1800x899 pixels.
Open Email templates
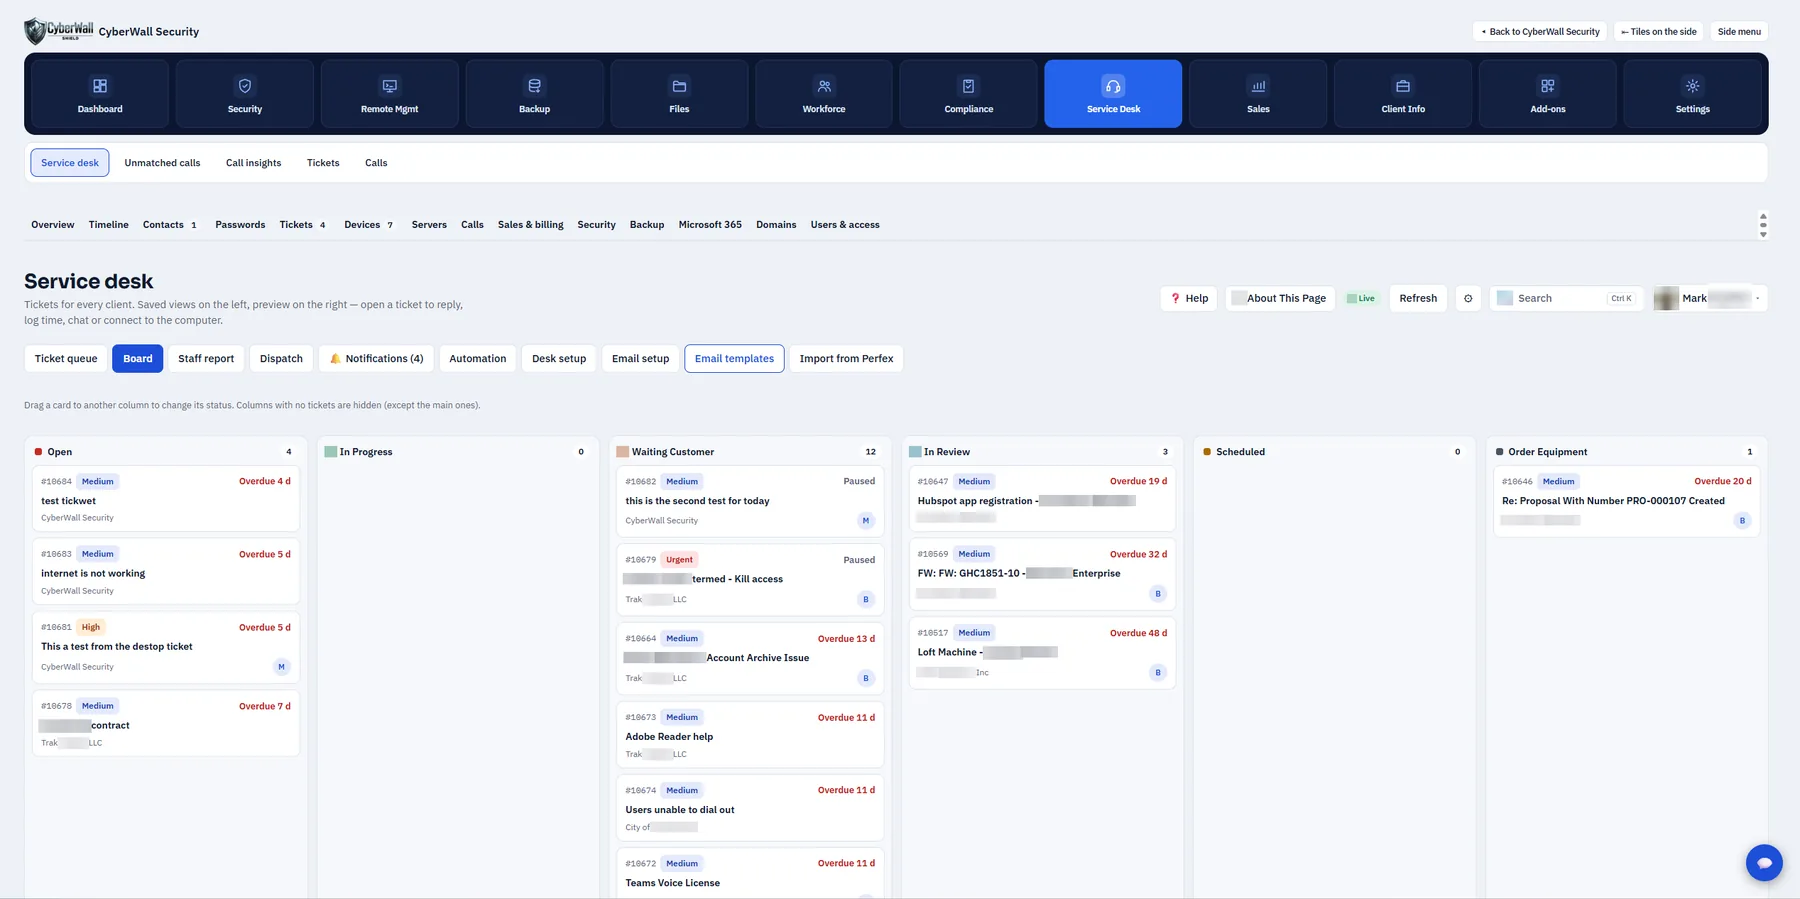click(734, 358)
